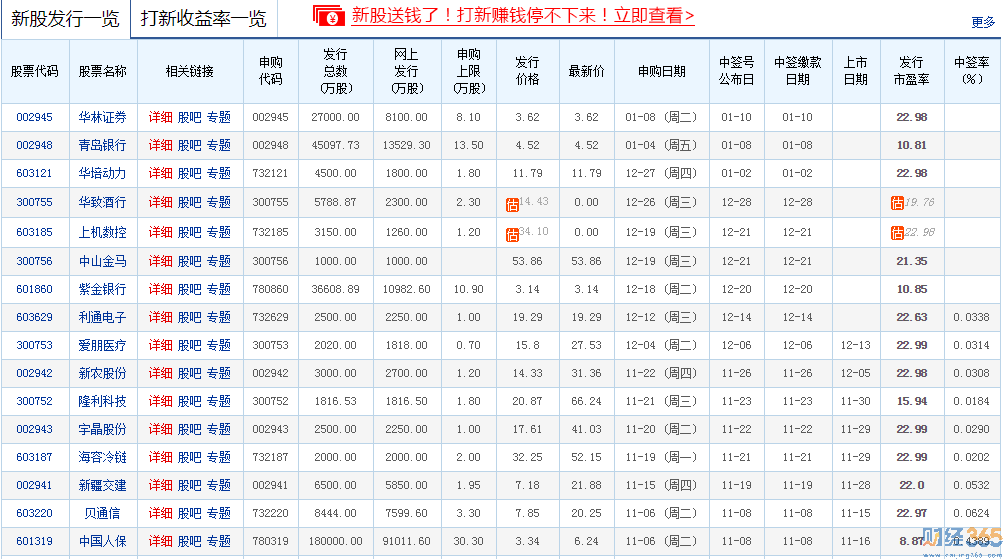Open 专题 for 爱朋医疗
The image size is (1003, 559).
click(x=219, y=345)
